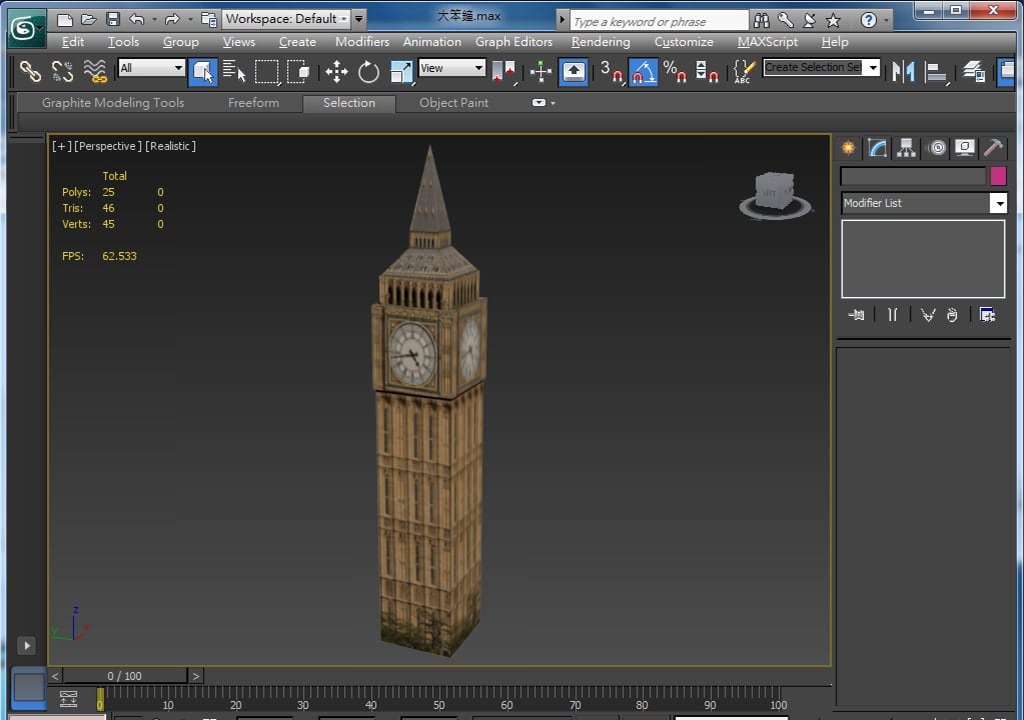This screenshot has width=1024, height=720.
Task: Click the Configure Modifier Sets icon
Action: coord(987,315)
